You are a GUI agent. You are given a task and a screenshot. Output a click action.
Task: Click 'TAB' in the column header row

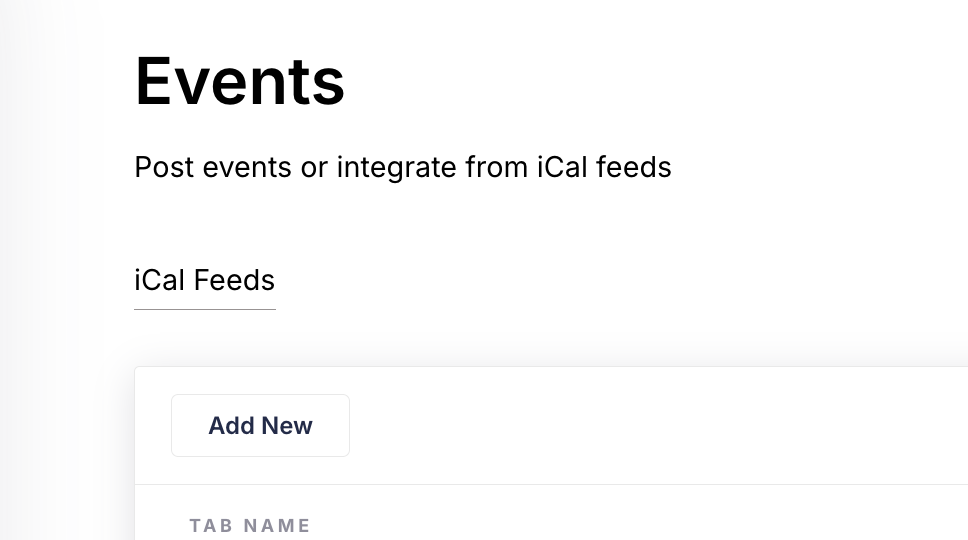pyautogui.click(x=211, y=525)
